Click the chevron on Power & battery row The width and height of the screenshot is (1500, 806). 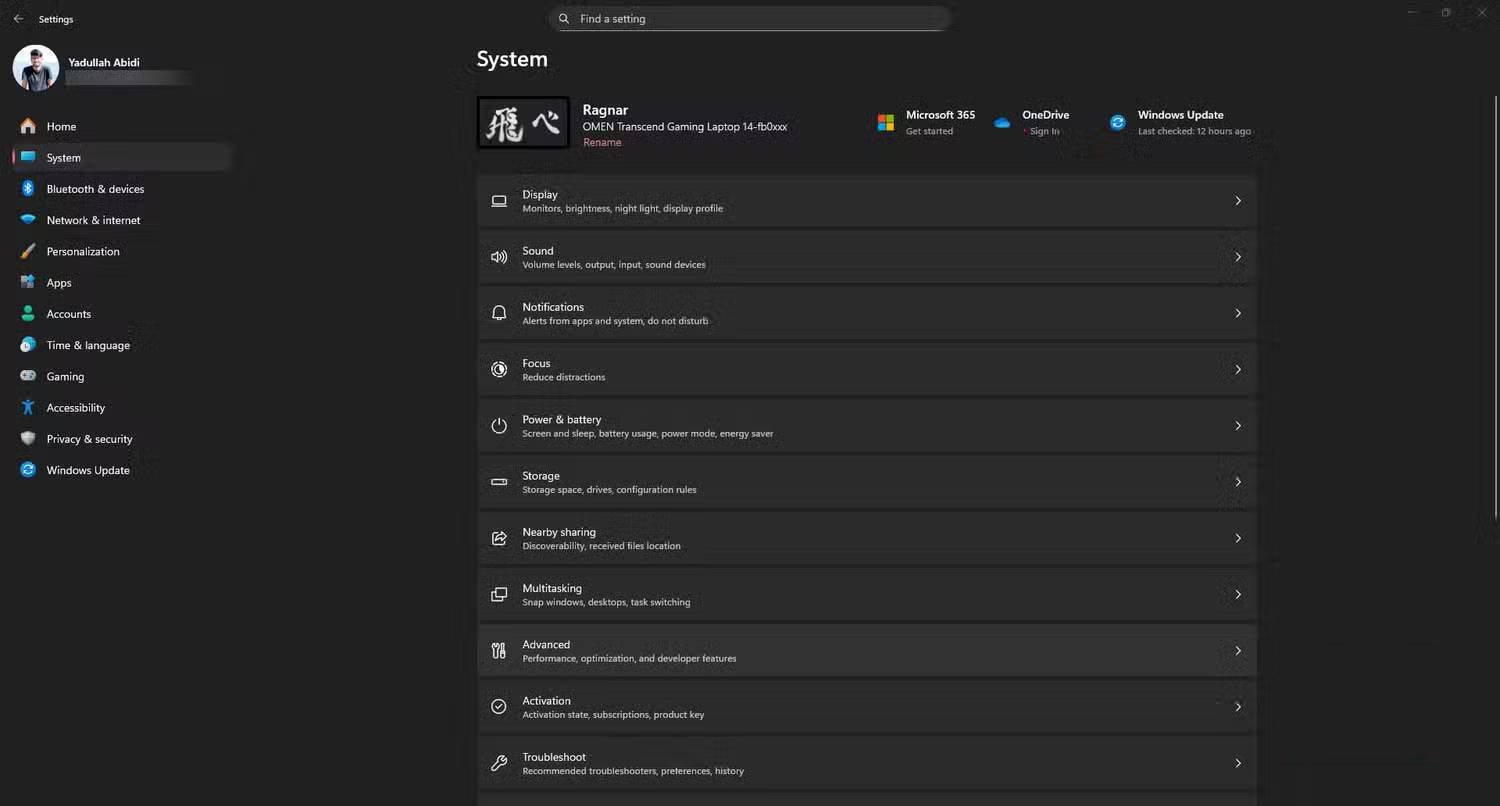tap(1238, 426)
